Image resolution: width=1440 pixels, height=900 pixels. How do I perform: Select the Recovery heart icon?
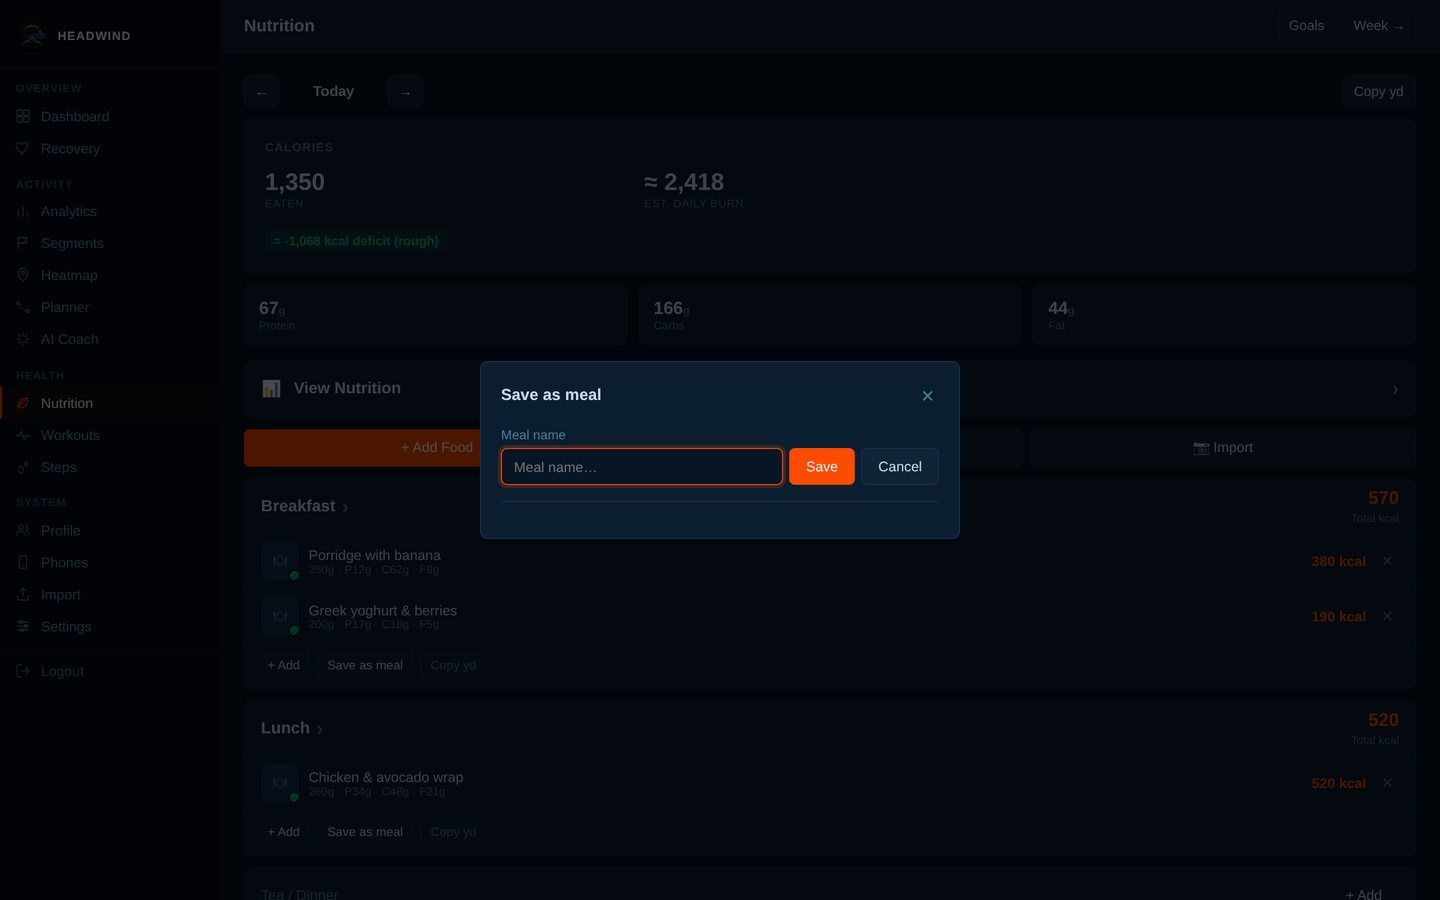[23, 148]
